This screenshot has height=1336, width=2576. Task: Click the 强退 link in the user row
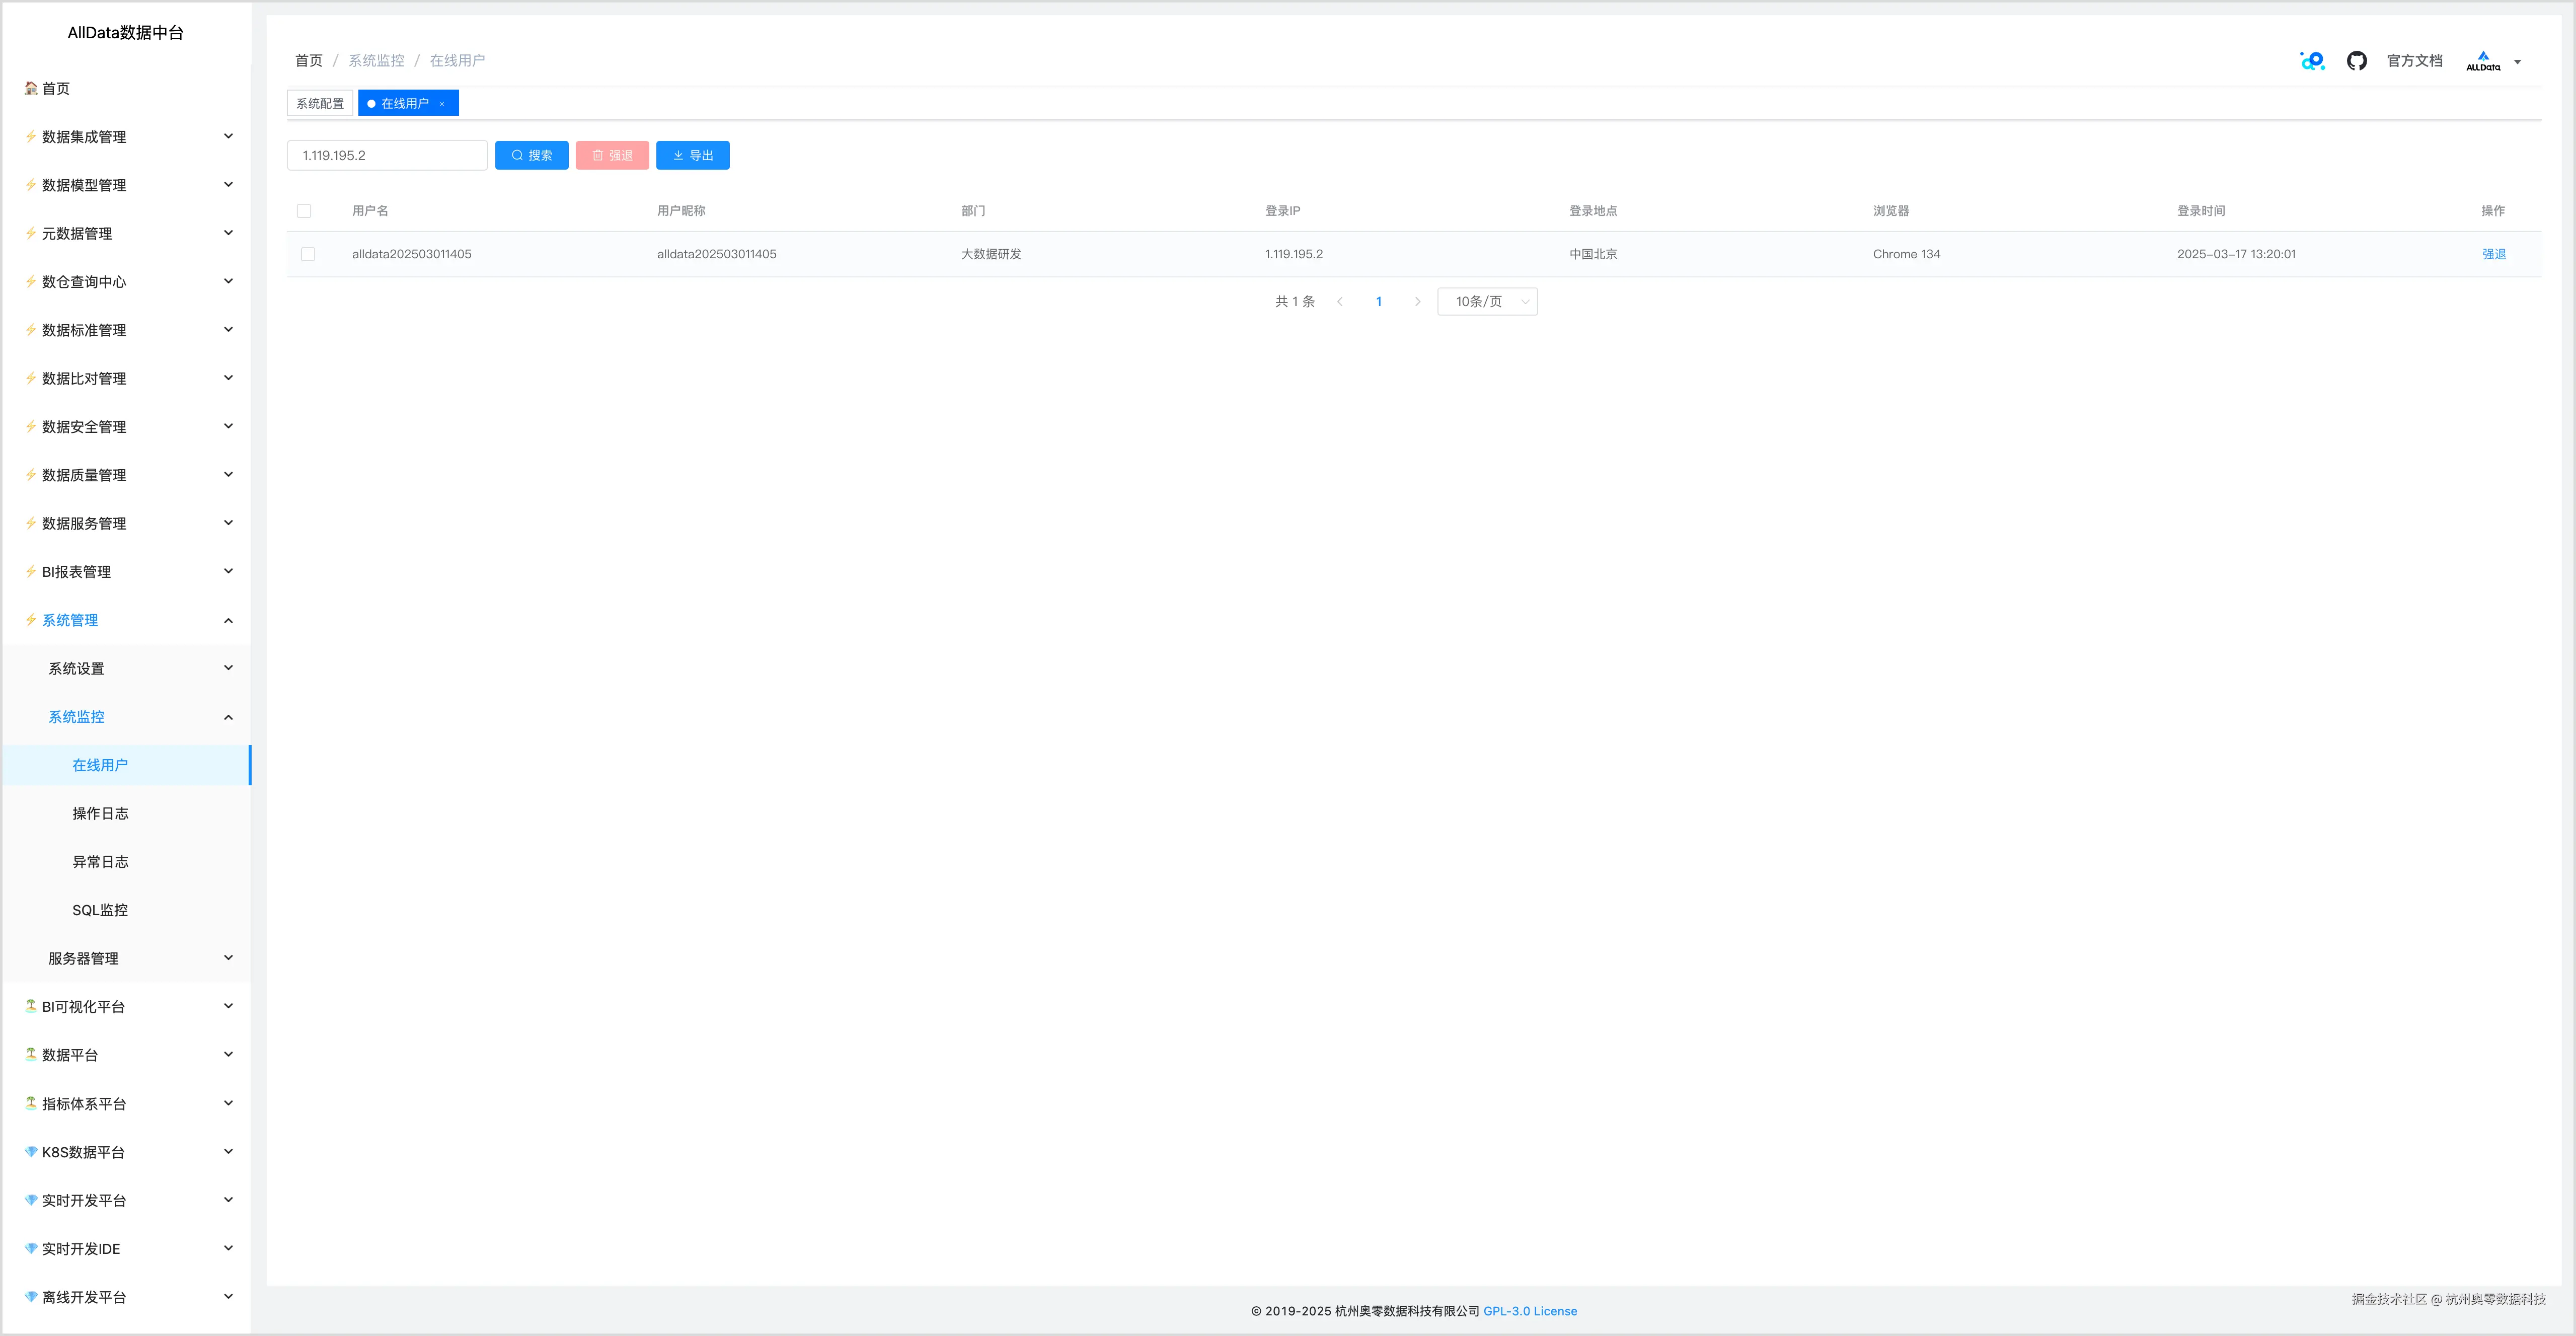pyautogui.click(x=2493, y=254)
